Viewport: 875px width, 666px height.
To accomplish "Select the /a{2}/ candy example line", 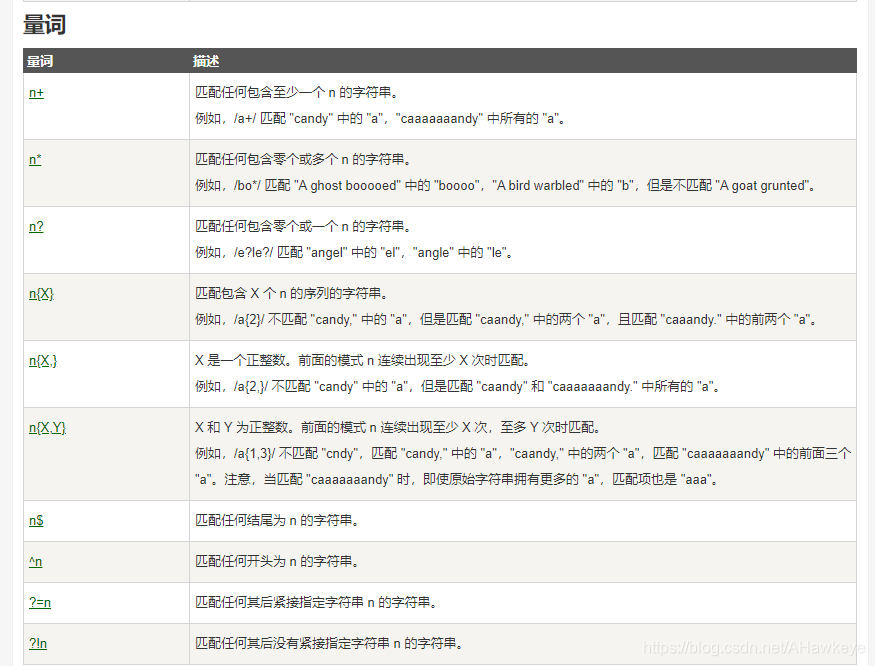I will click(x=506, y=319).
